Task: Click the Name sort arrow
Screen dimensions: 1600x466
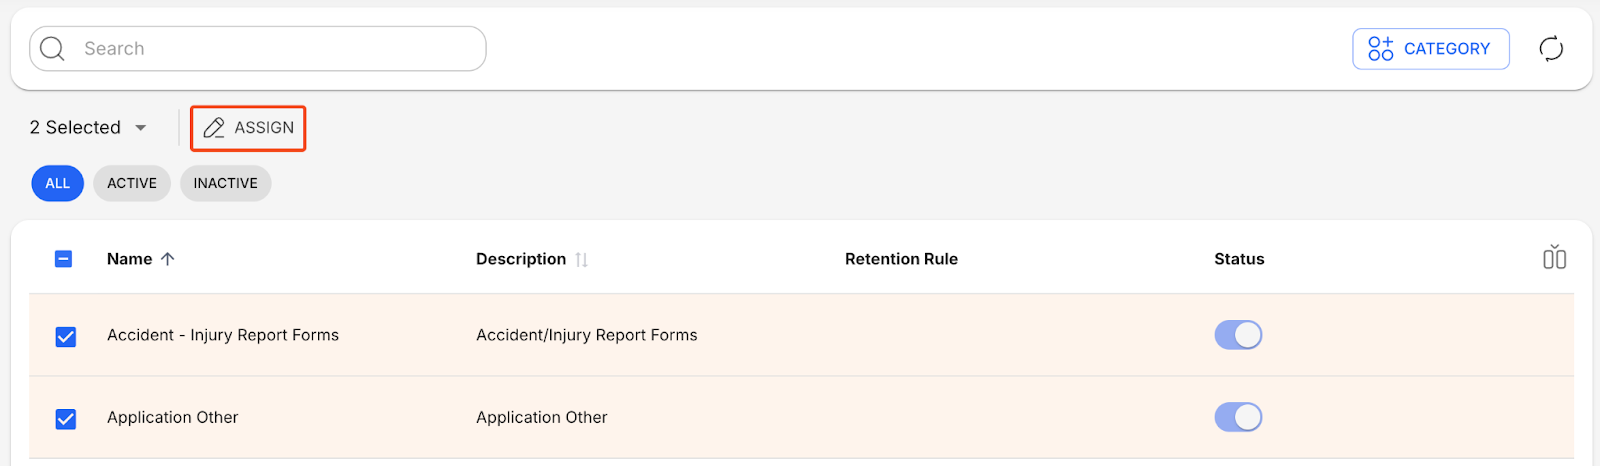Action: [168, 259]
